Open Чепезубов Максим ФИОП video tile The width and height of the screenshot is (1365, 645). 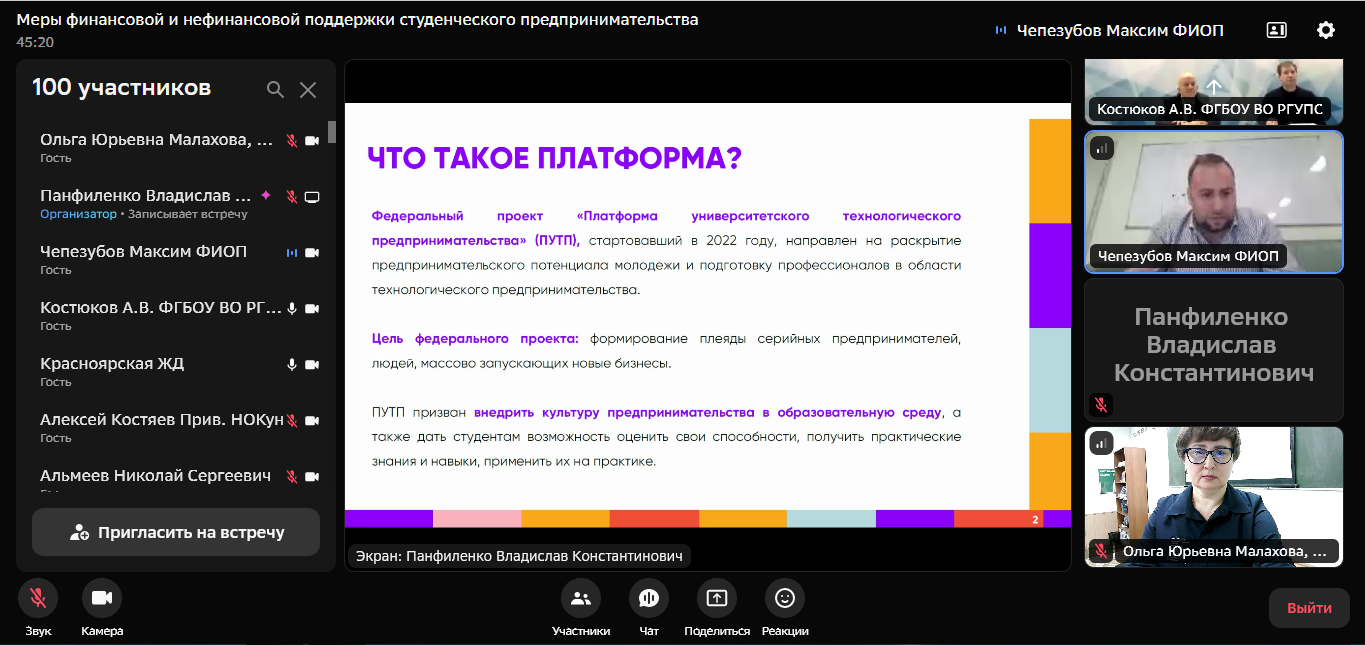coord(1214,202)
